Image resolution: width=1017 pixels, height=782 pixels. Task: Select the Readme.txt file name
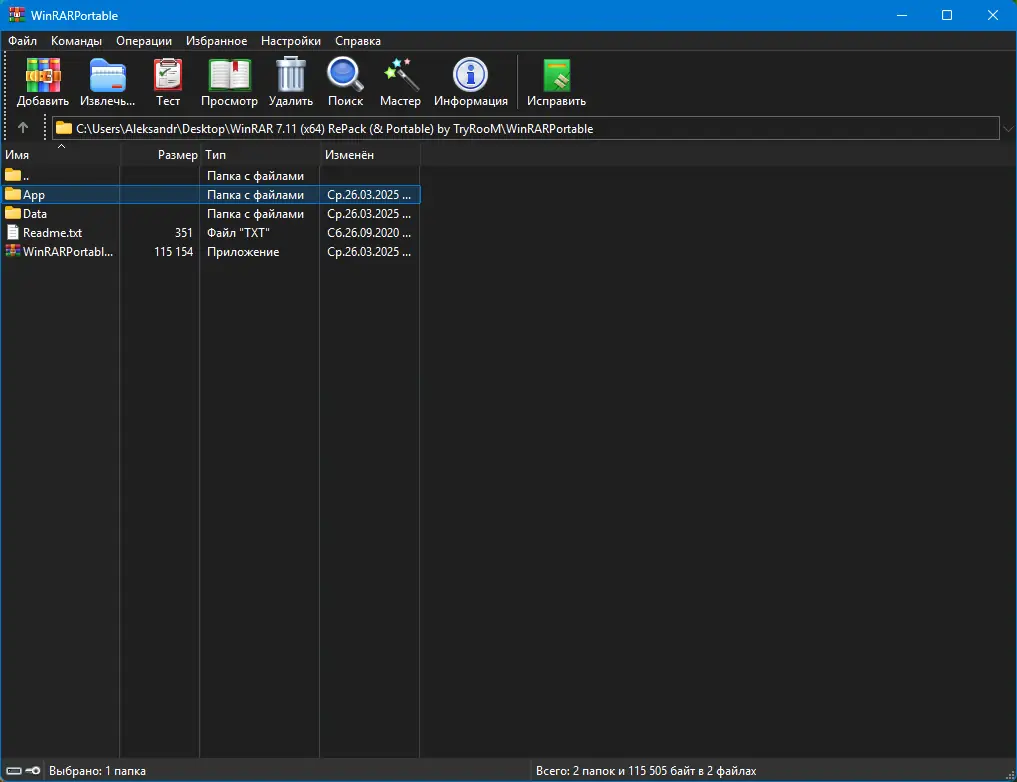click(53, 232)
